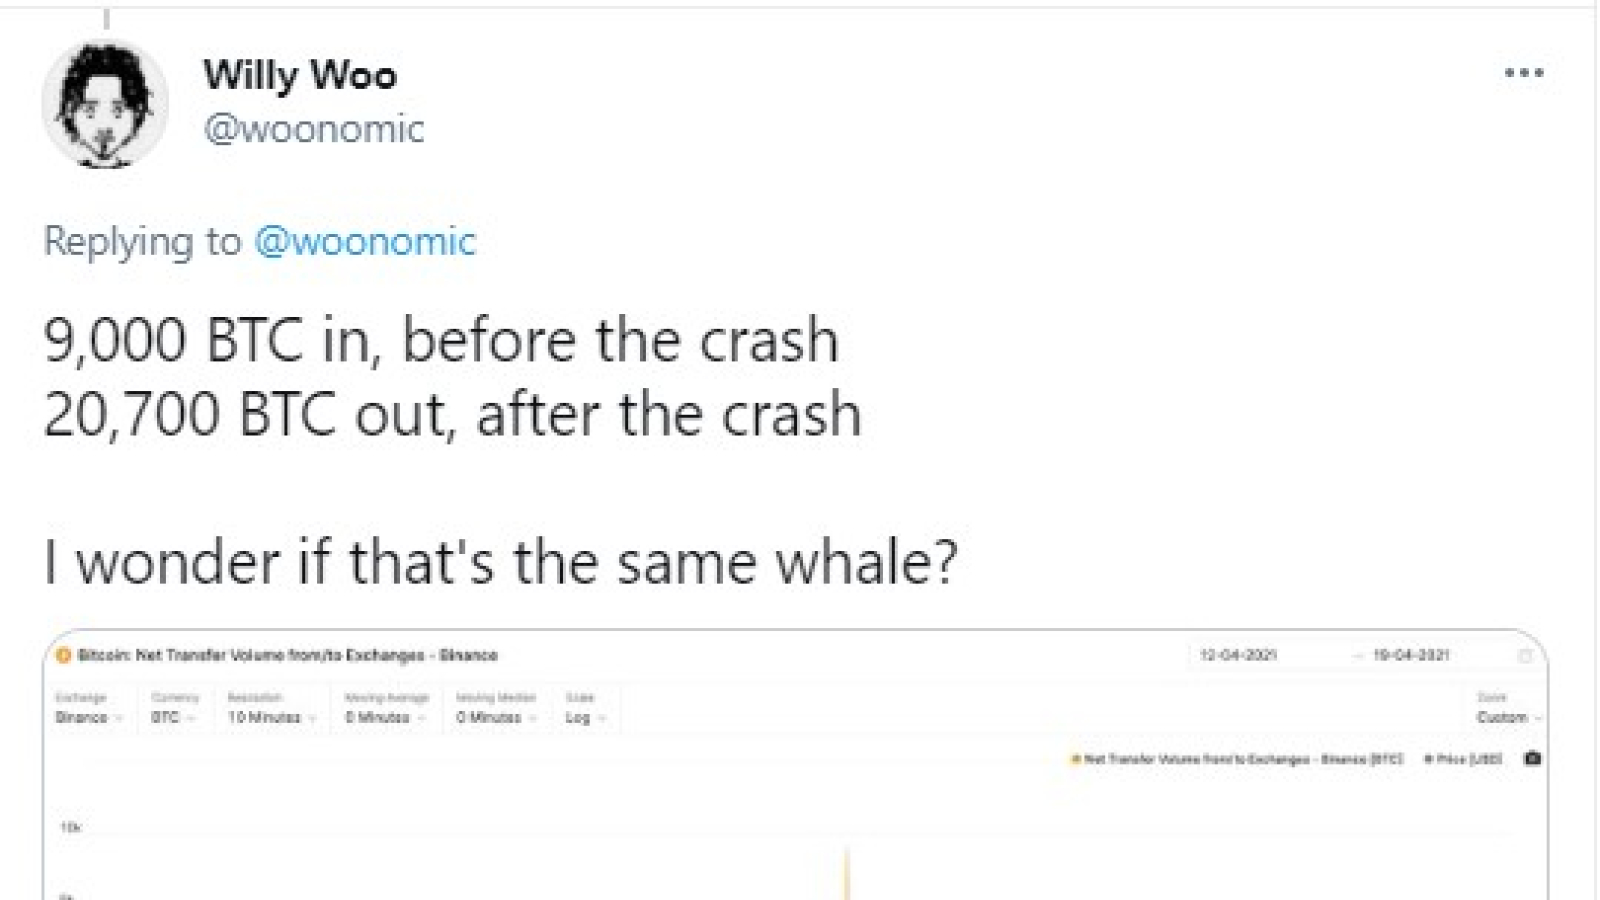Toggle the Price [USD] legend entry
The height and width of the screenshot is (900, 1600).
[x=1463, y=759]
